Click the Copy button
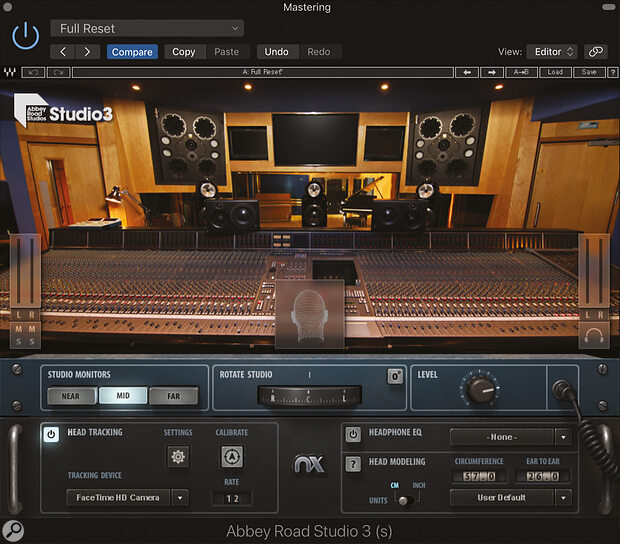Image resolution: width=620 pixels, height=544 pixels. pos(184,52)
